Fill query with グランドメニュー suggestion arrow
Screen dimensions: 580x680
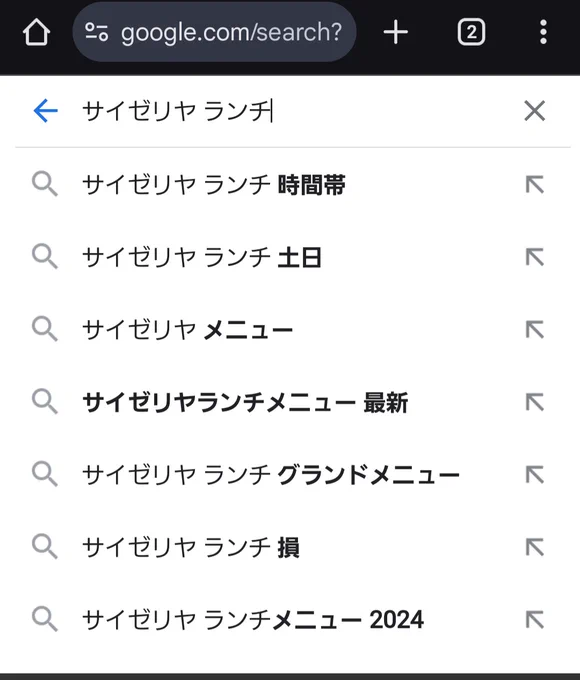click(x=534, y=475)
